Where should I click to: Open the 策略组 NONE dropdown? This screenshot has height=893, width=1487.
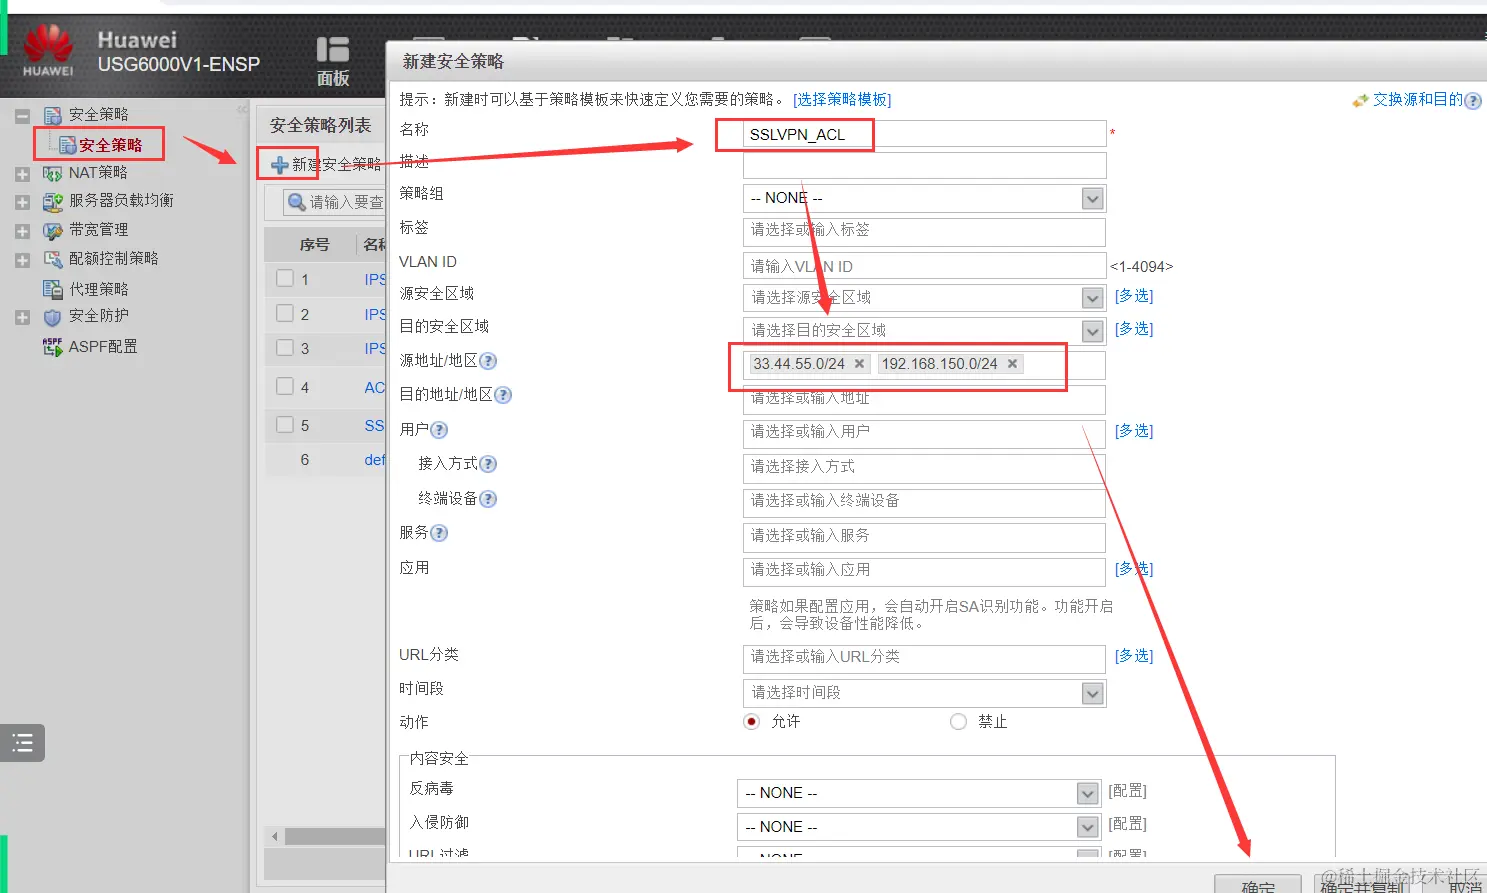[x=924, y=198]
